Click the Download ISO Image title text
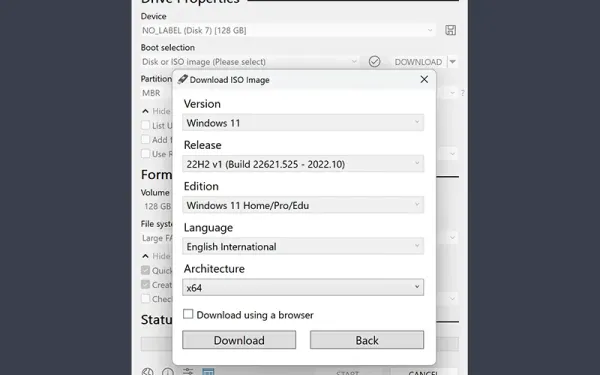 [230, 80]
